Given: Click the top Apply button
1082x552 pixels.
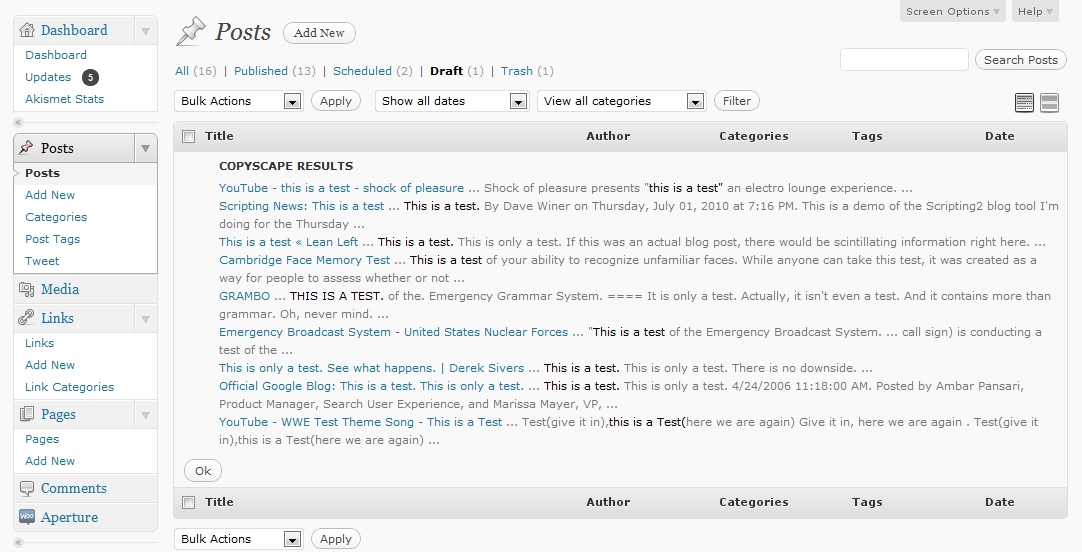Looking at the screenshot, I should (x=336, y=101).
